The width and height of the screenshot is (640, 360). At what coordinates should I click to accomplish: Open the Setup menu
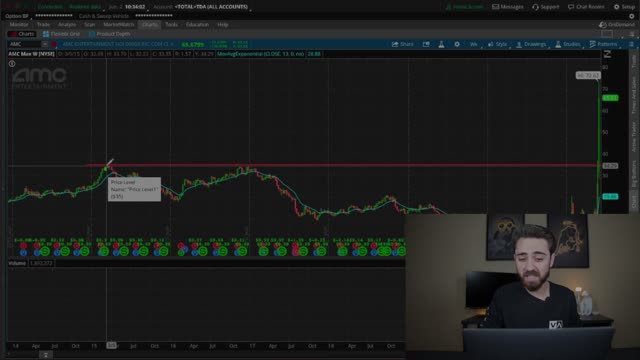pyautogui.click(x=624, y=7)
